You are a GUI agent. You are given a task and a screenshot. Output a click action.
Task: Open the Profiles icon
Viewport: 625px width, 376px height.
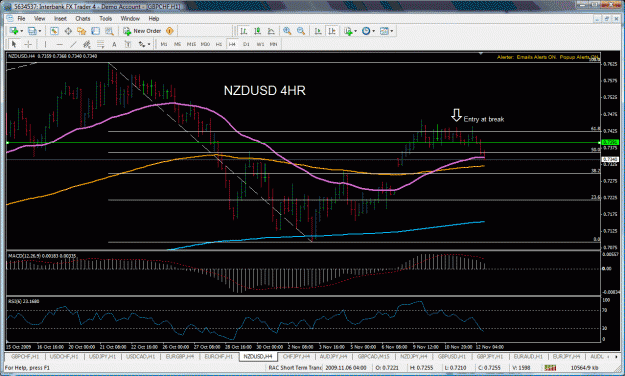click(x=32, y=31)
